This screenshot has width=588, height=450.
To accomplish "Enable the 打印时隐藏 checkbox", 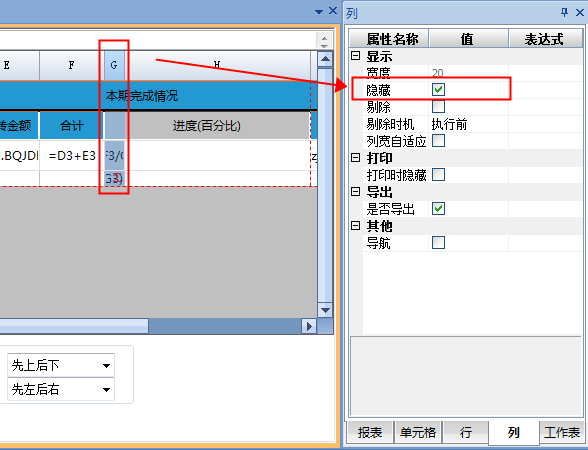I will [x=438, y=174].
